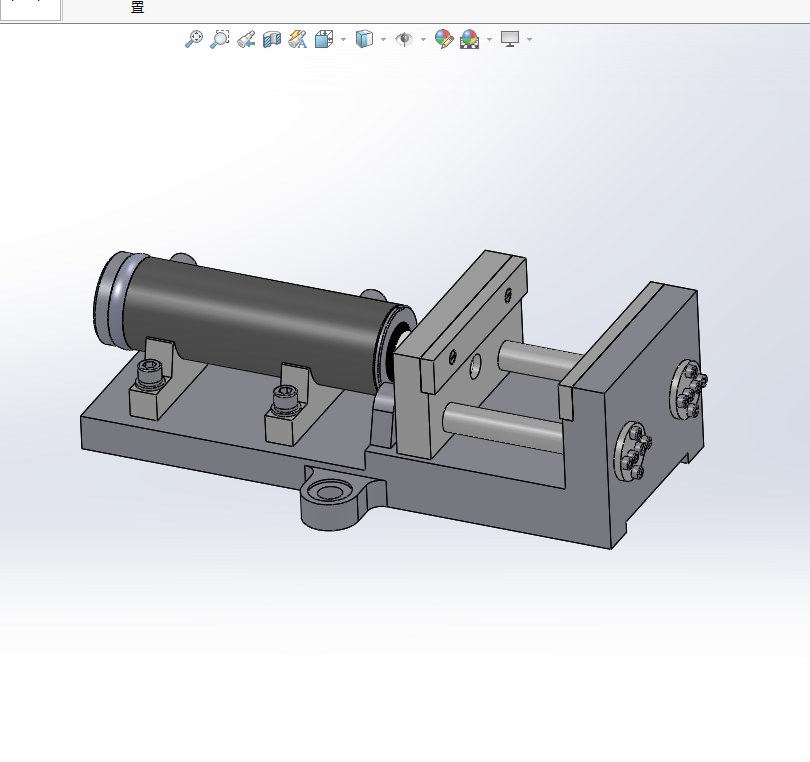Open Dynamic Annotation Views
The height and width of the screenshot is (762, 810).
point(298,39)
